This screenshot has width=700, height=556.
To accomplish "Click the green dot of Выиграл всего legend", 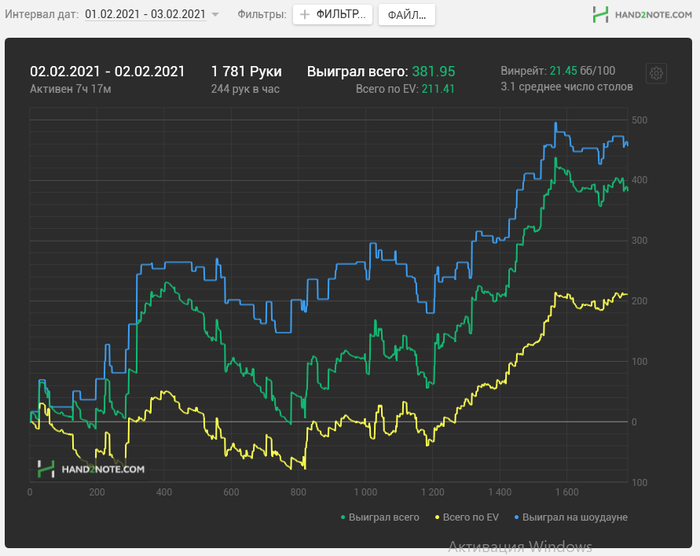I will click(343, 518).
